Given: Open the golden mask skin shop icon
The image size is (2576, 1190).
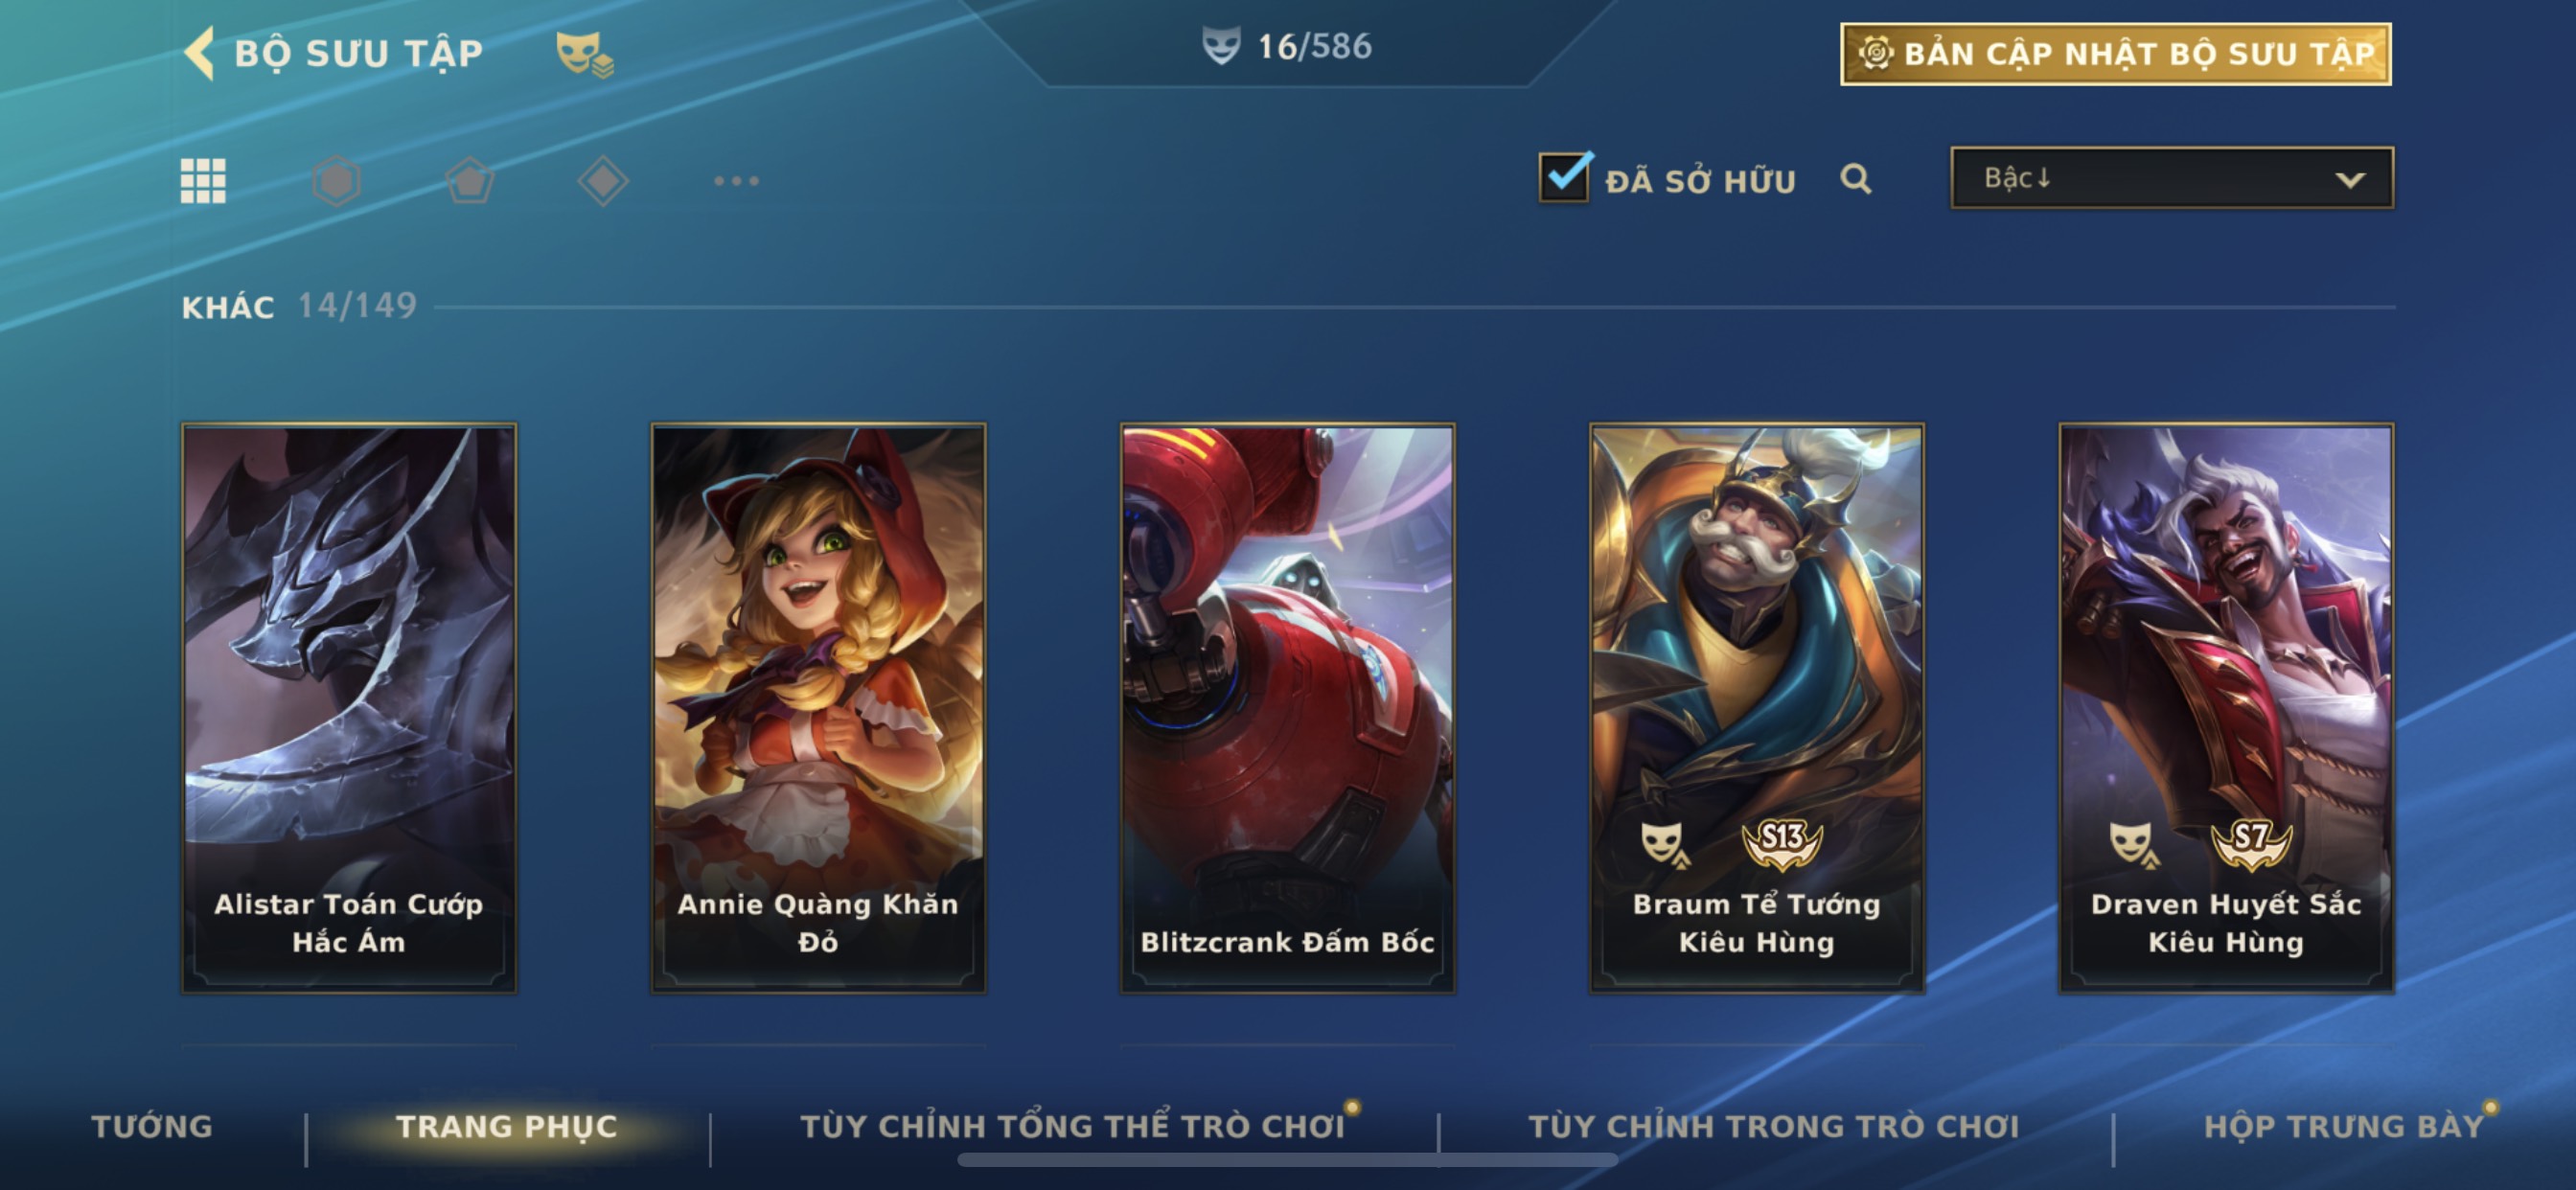Looking at the screenshot, I should 585,54.
